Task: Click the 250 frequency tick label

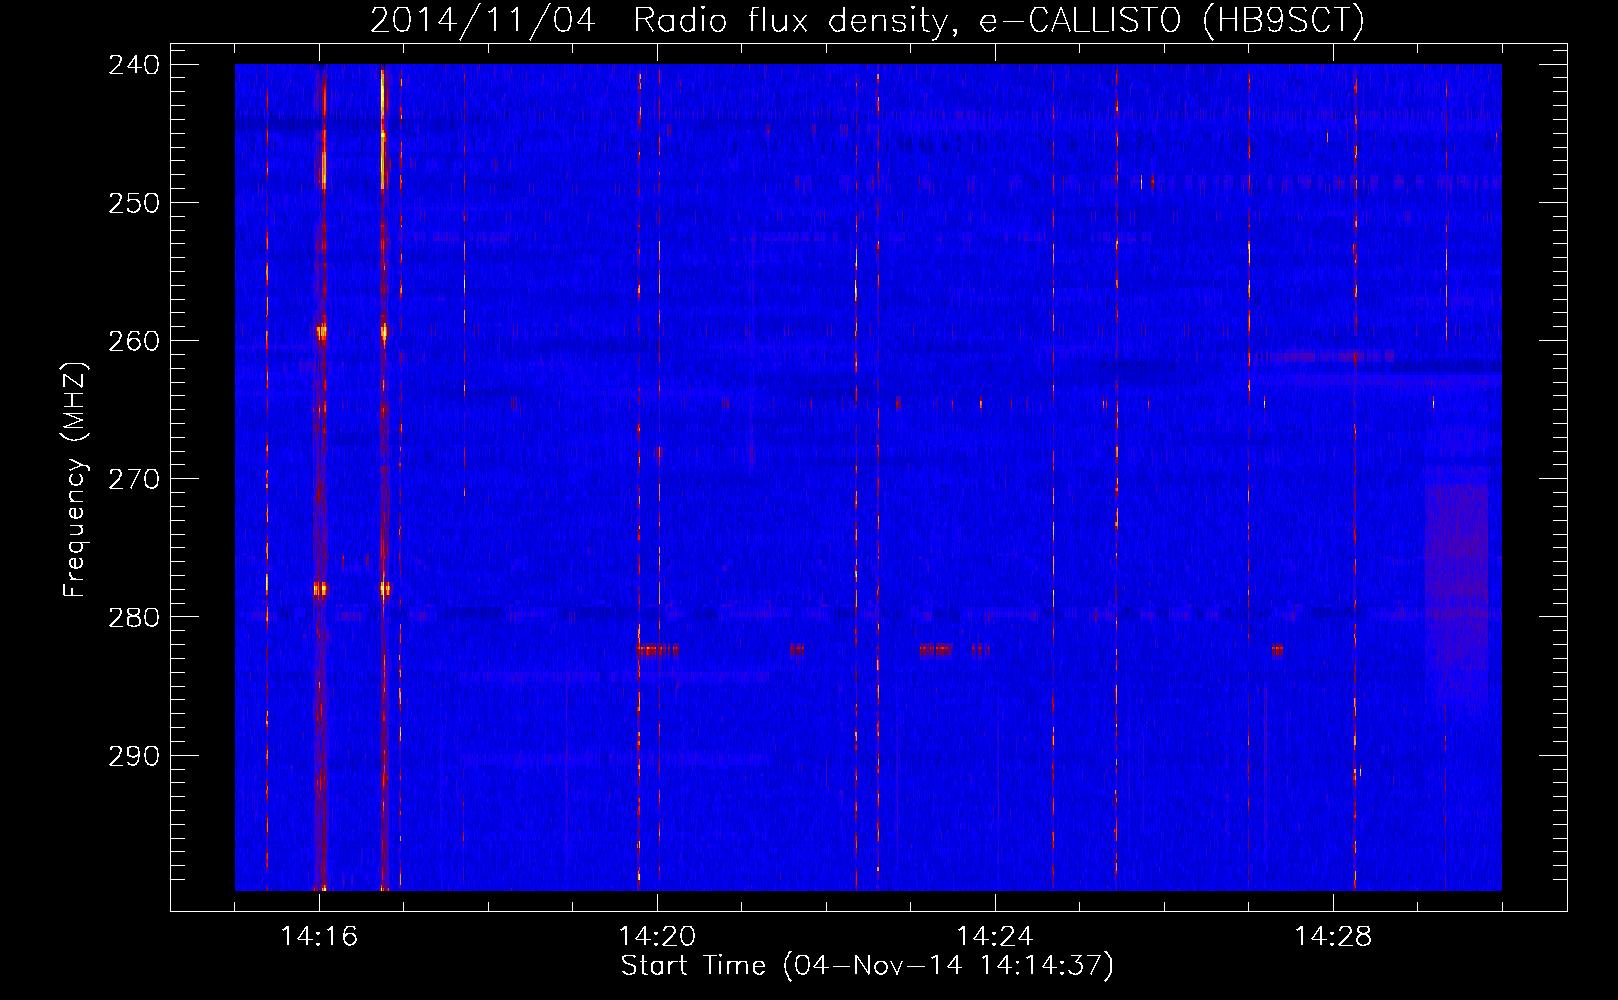Action: click(134, 203)
